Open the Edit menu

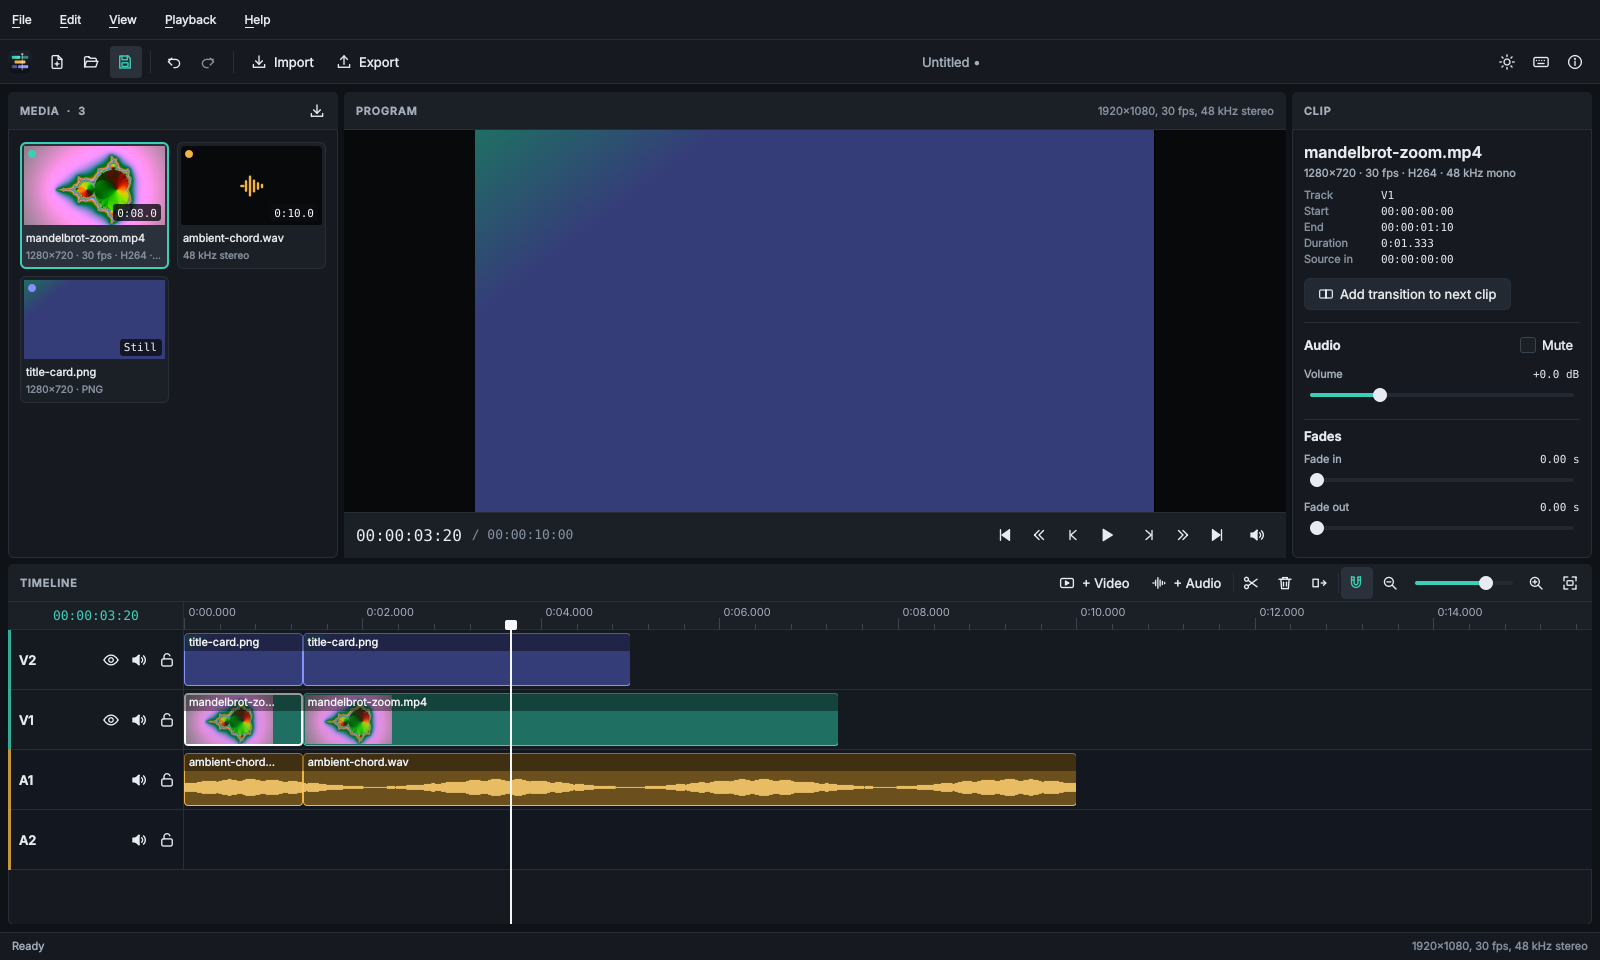(70, 20)
